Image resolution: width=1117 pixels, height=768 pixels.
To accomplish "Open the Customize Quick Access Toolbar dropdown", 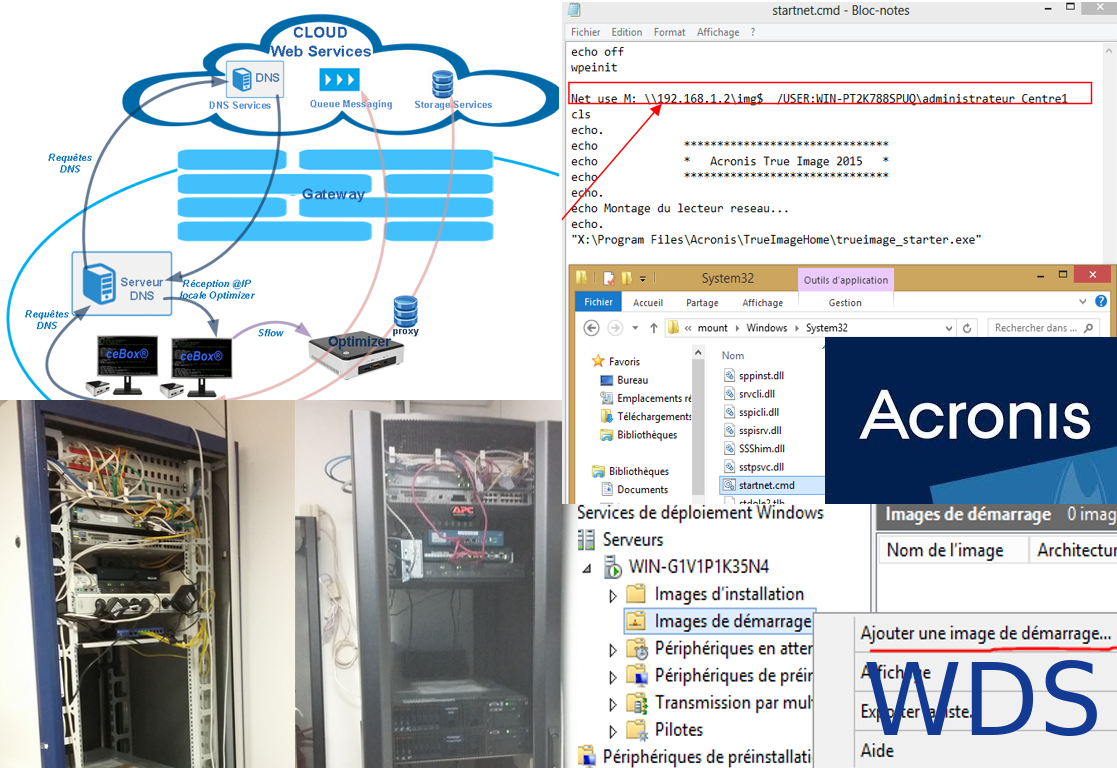I will (643, 279).
